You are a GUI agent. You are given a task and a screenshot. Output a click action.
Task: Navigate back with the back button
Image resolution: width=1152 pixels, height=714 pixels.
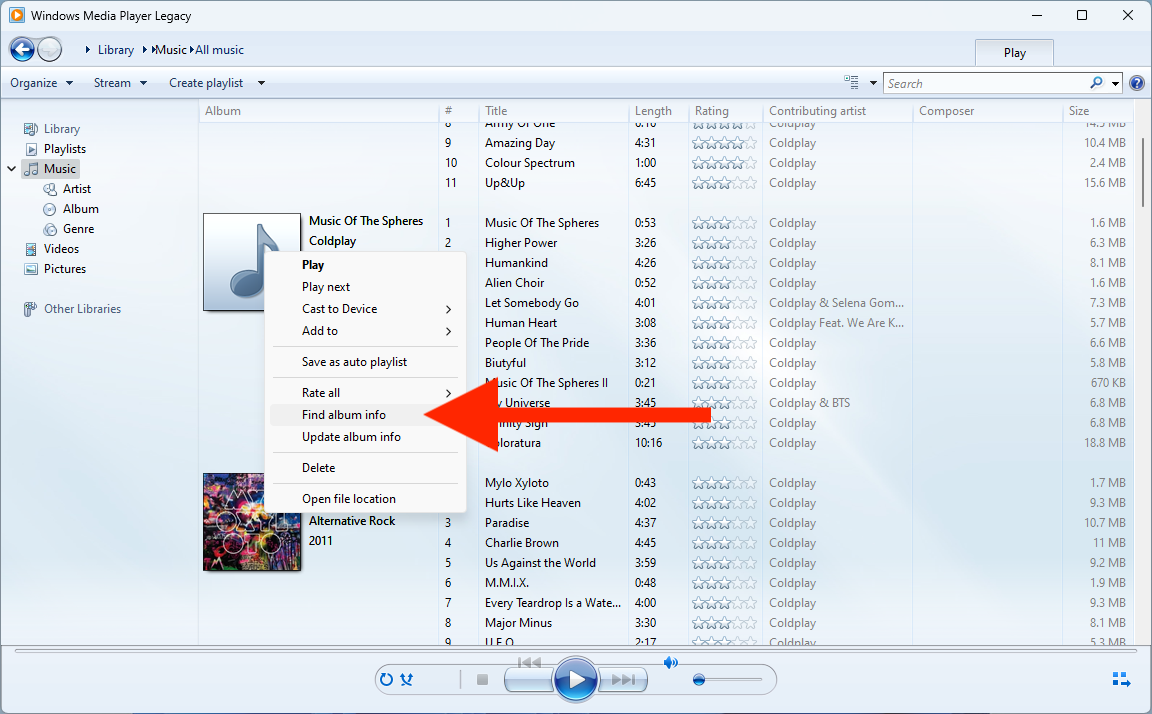[22, 49]
